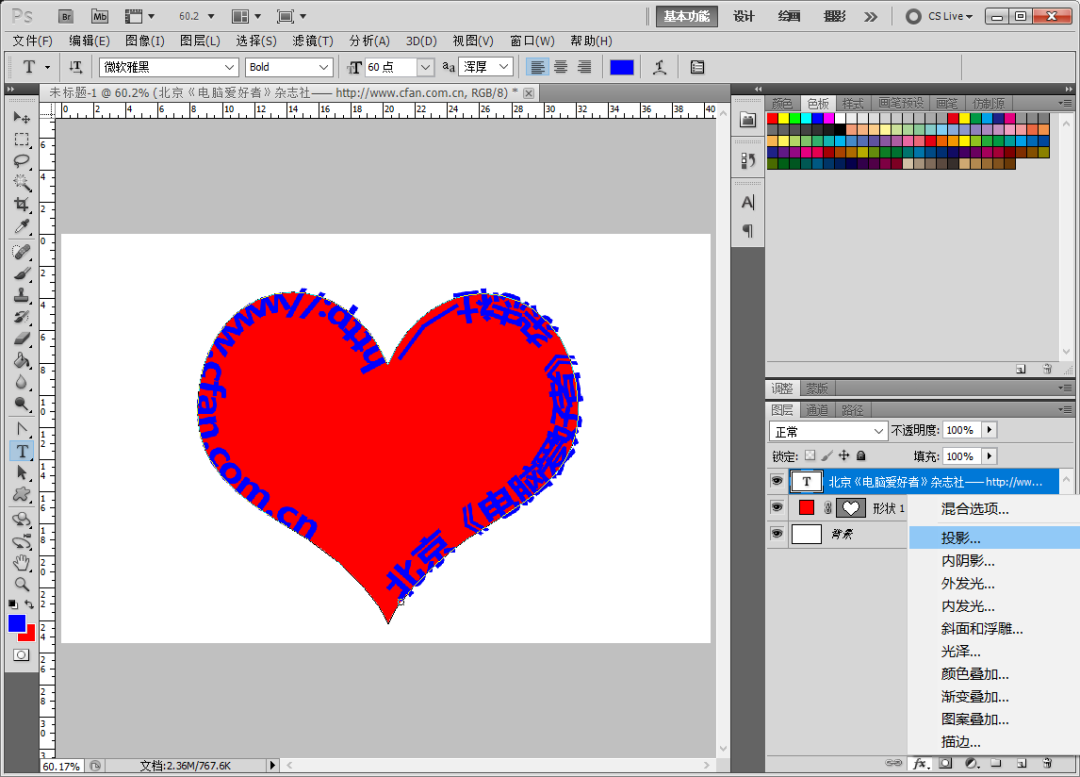This screenshot has height=777, width=1080.
Task: Switch to the 通道 tab
Action: point(817,410)
